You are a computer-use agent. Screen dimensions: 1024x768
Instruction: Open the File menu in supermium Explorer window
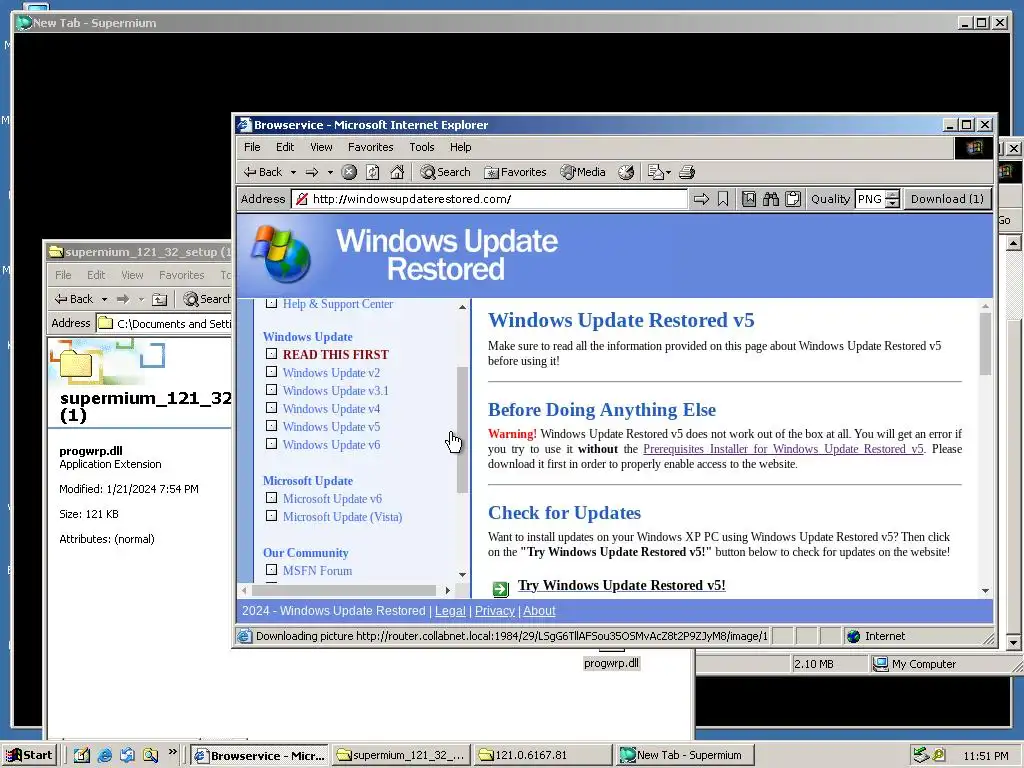click(63, 275)
